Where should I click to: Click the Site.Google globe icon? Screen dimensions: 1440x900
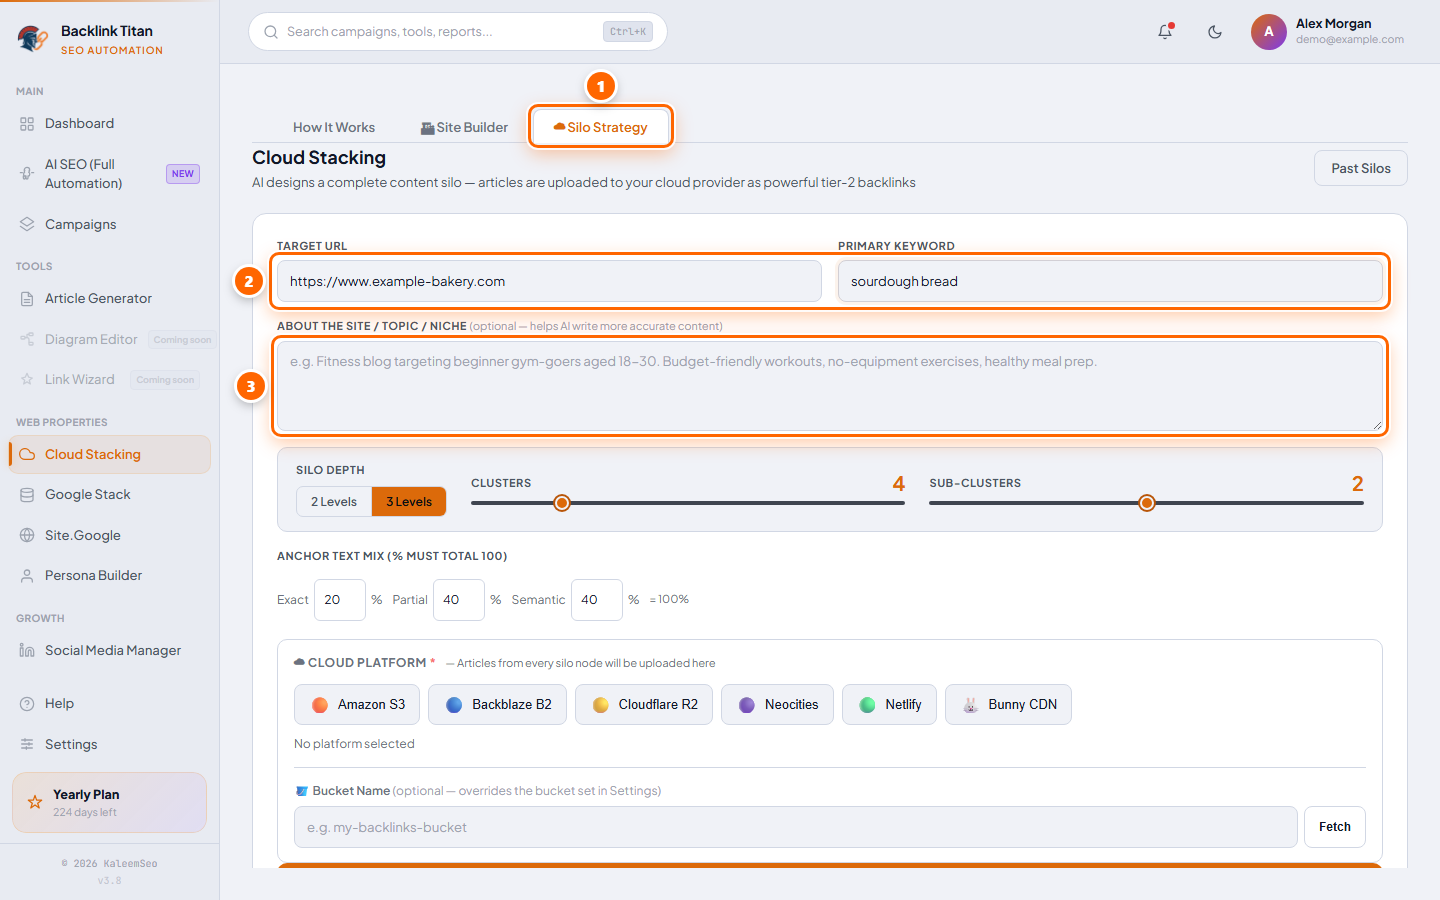tap(27, 535)
